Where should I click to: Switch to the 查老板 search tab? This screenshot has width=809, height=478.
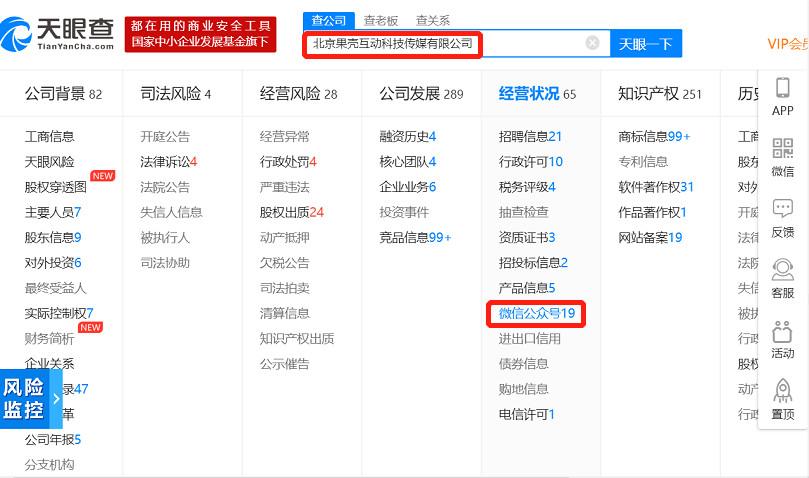[x=381, y=21]
